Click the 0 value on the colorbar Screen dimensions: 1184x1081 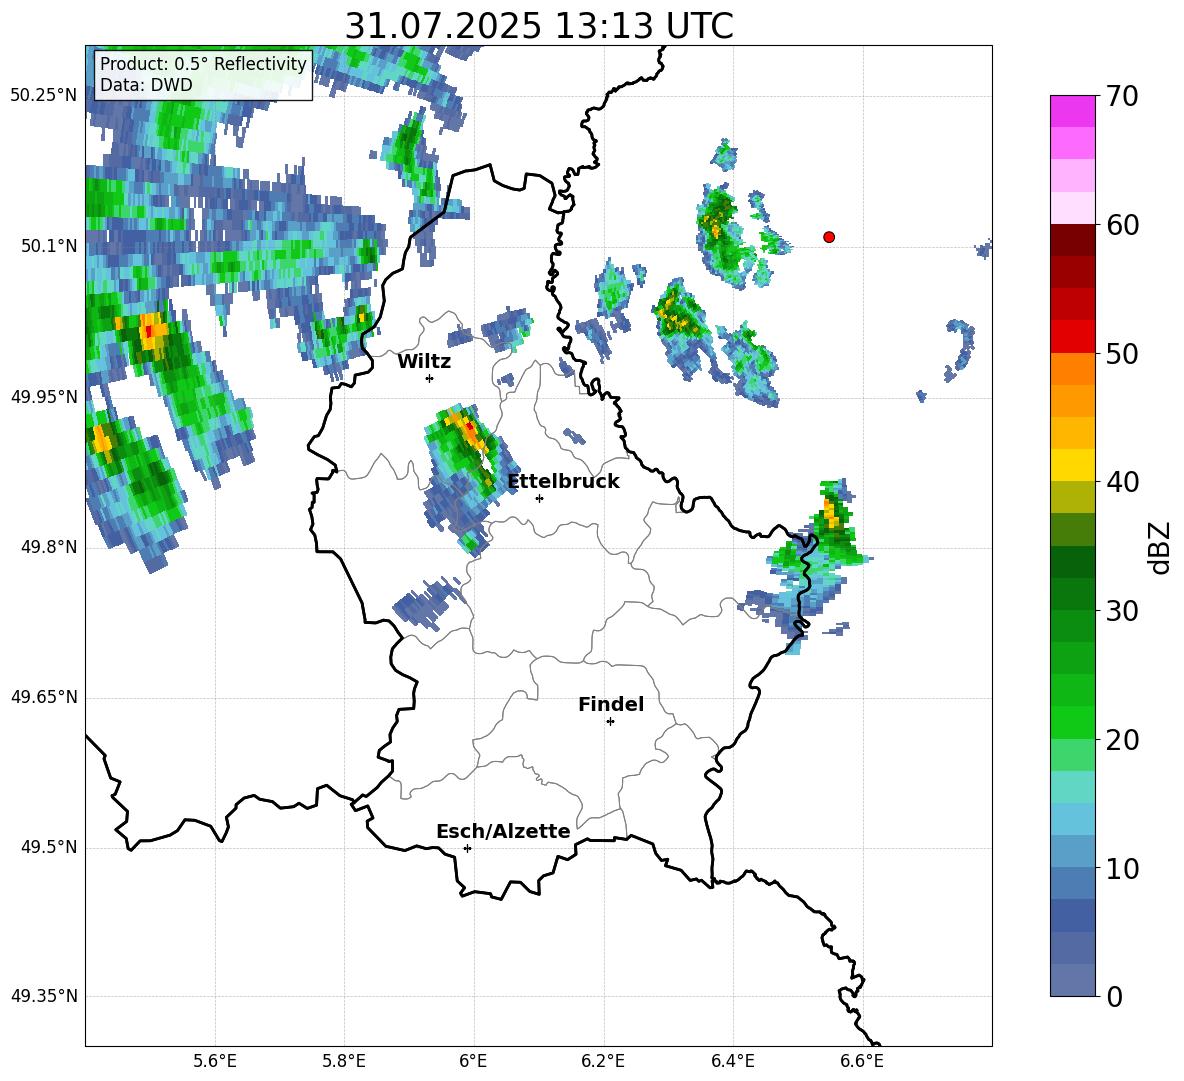click(1114, 997)
